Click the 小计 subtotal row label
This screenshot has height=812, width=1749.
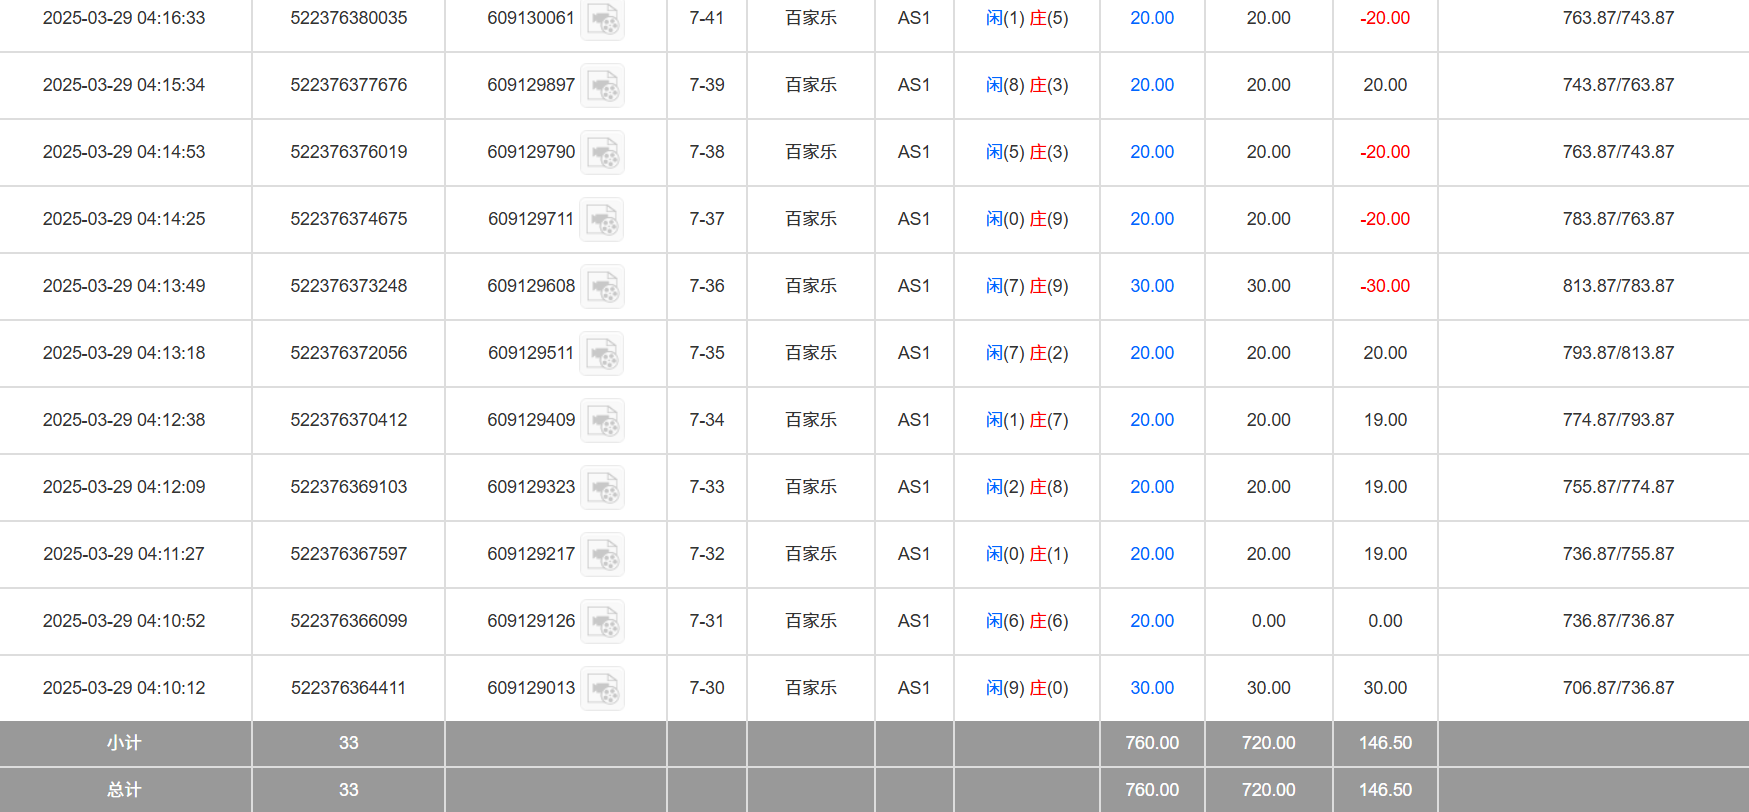pyautogui.click(x=124, y=743)
